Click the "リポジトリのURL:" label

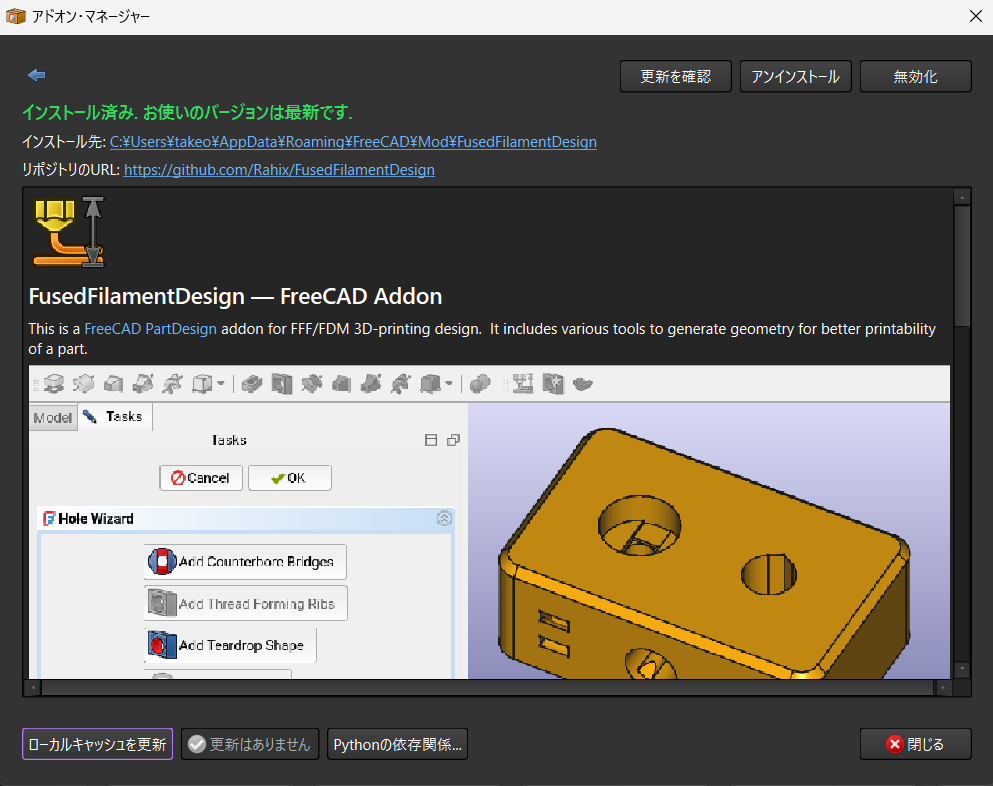point(71,170)
